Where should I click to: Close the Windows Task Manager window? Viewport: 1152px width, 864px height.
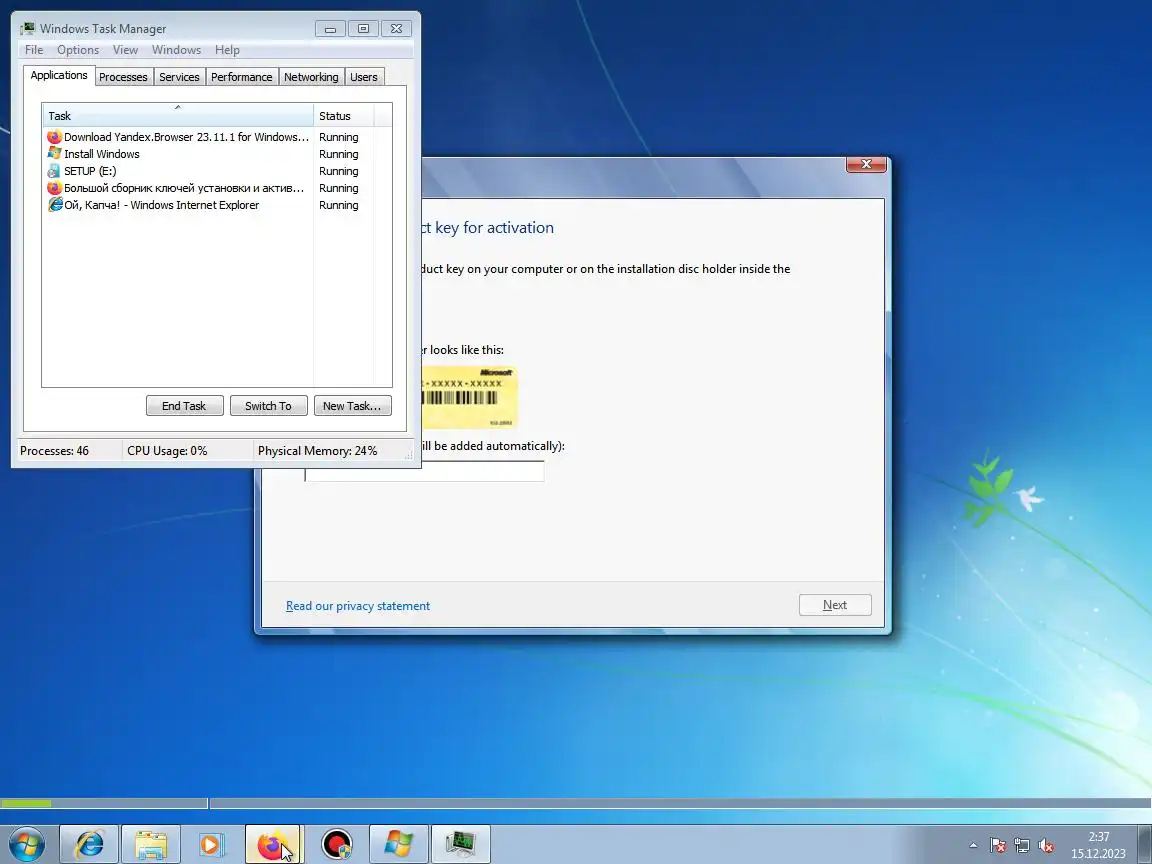click(x=396, y=29)
